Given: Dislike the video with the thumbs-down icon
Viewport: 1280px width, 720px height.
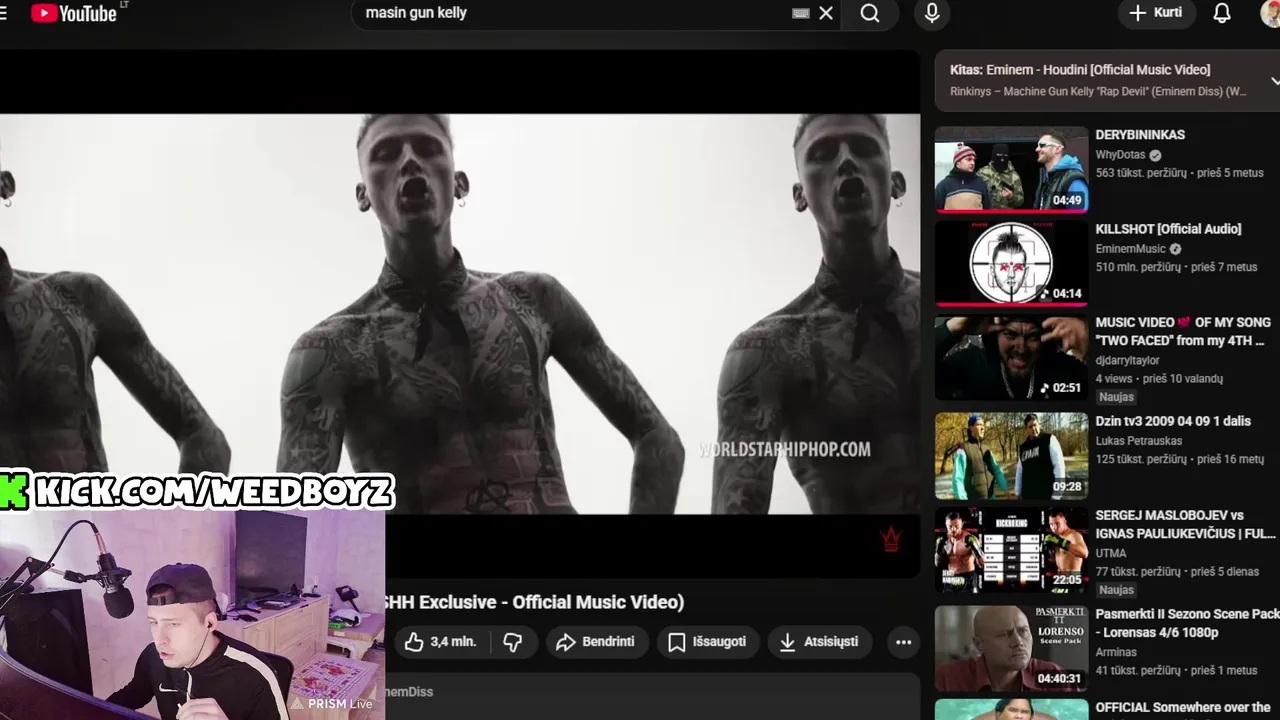Looking at the screenshot, I should (513, 642).
